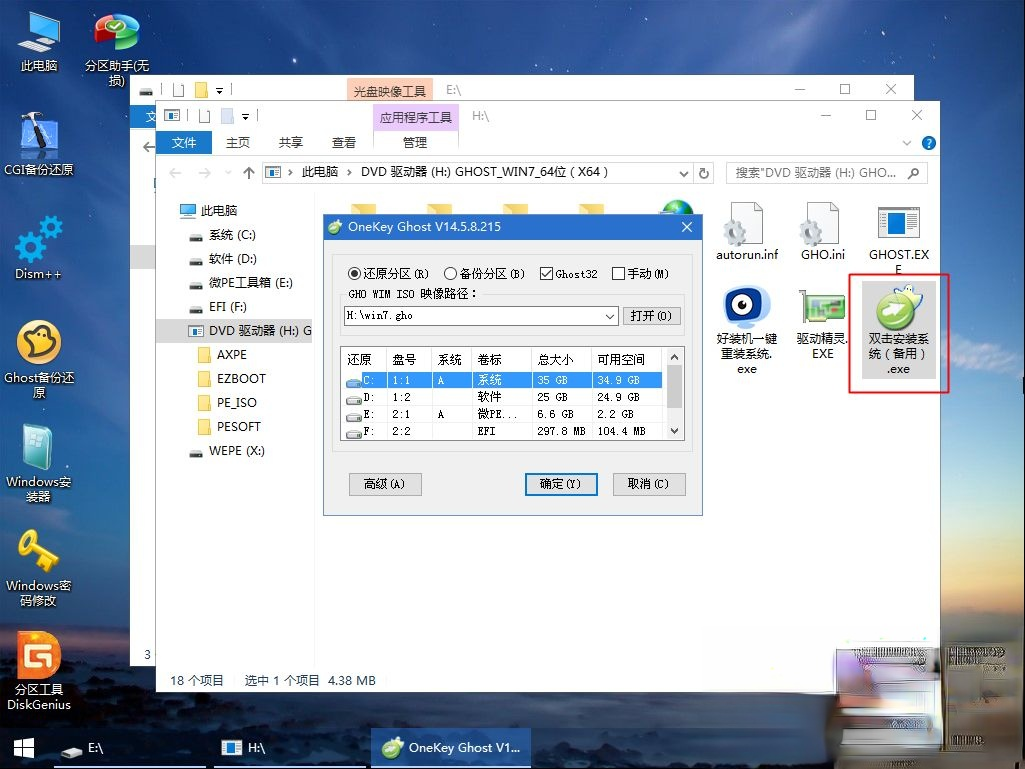
Task: Open recent locations dropdown near nav arrows
Action: pos(228,173)
